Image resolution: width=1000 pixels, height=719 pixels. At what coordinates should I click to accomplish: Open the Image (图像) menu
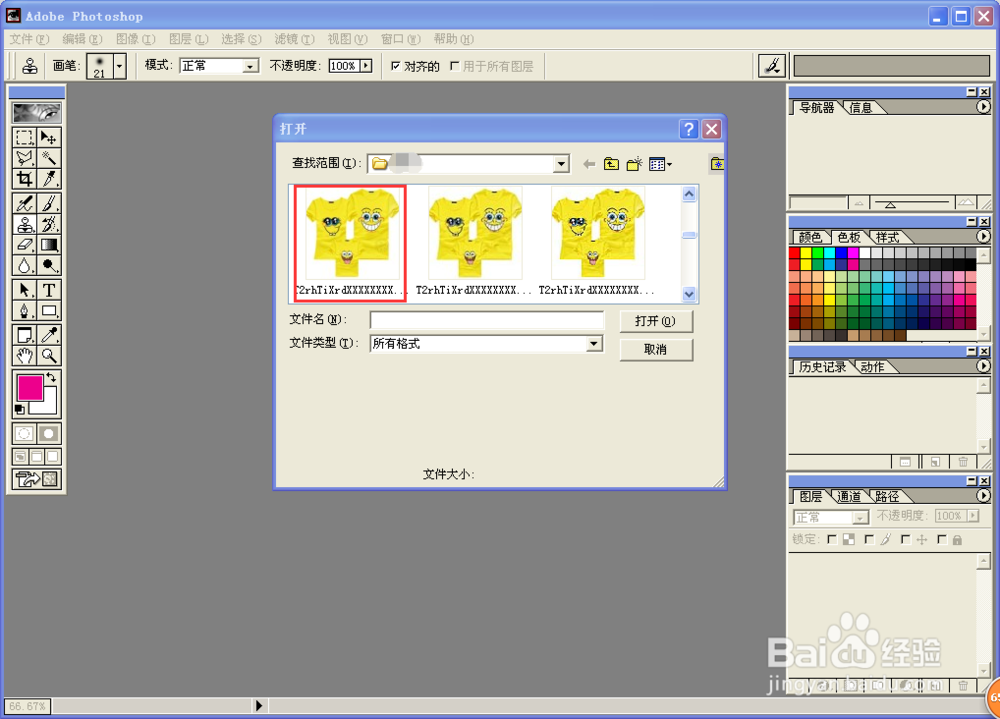135,39
